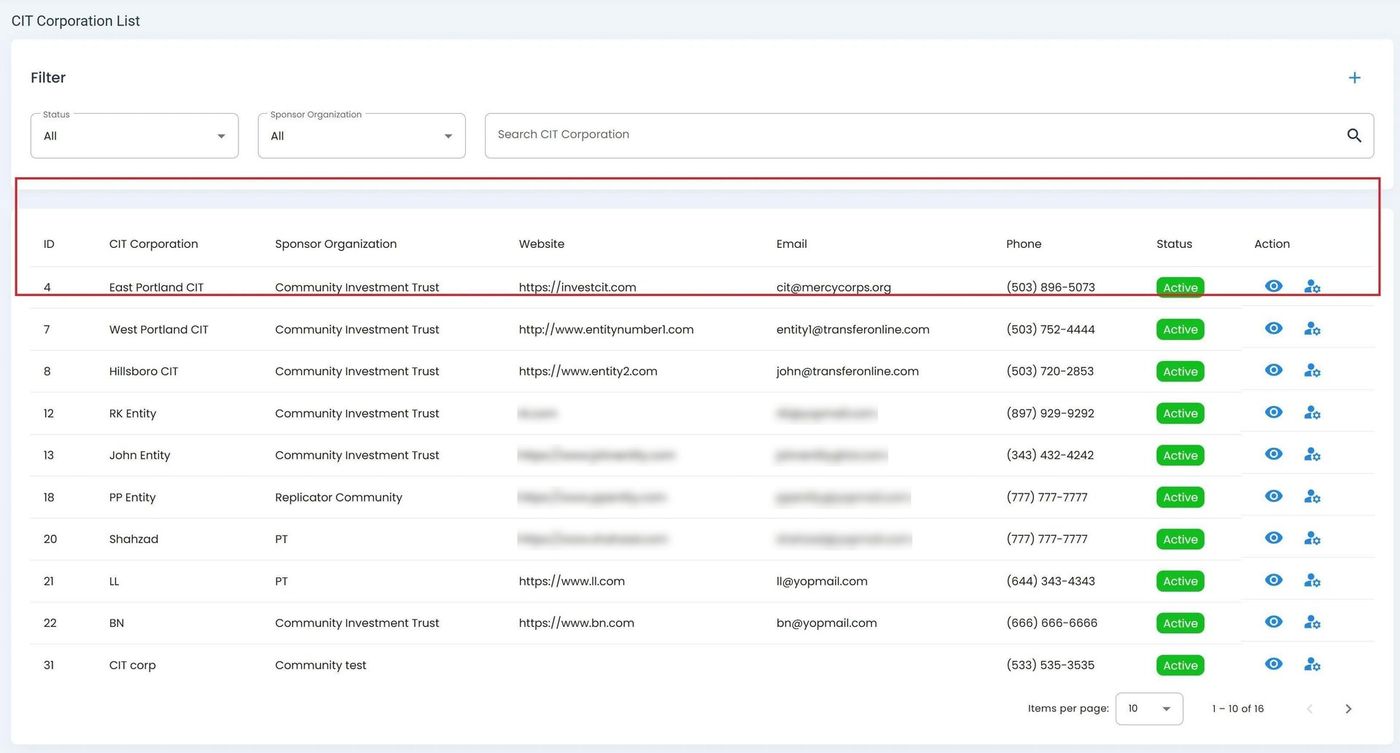The width and height of the screenshot is (1400, 753).
Task: Expand the Sponsor Organization dropdown
Action: click(361, 136)
